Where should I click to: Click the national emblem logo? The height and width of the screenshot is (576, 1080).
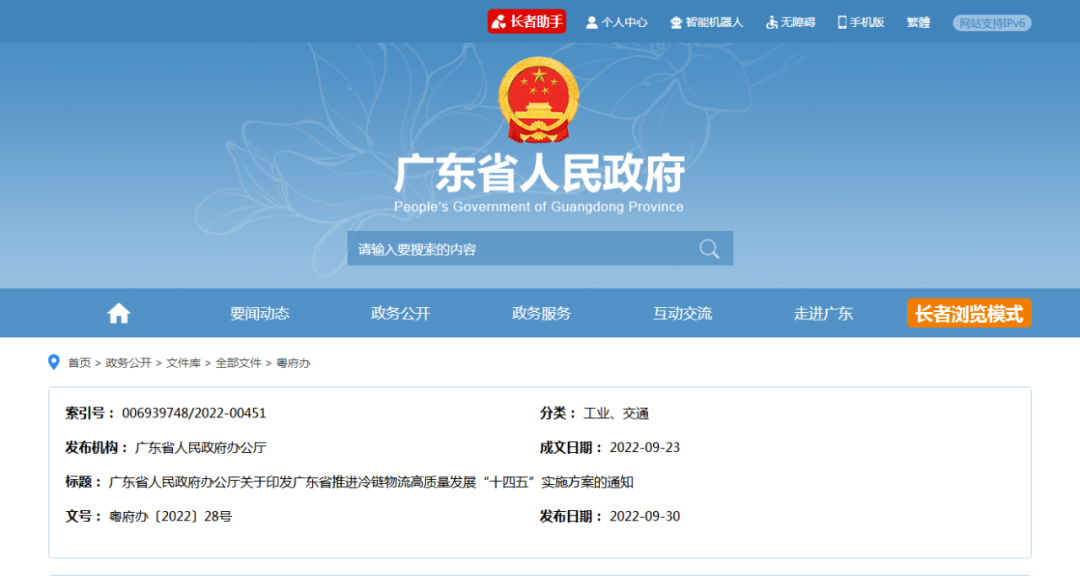pos(539,96)
